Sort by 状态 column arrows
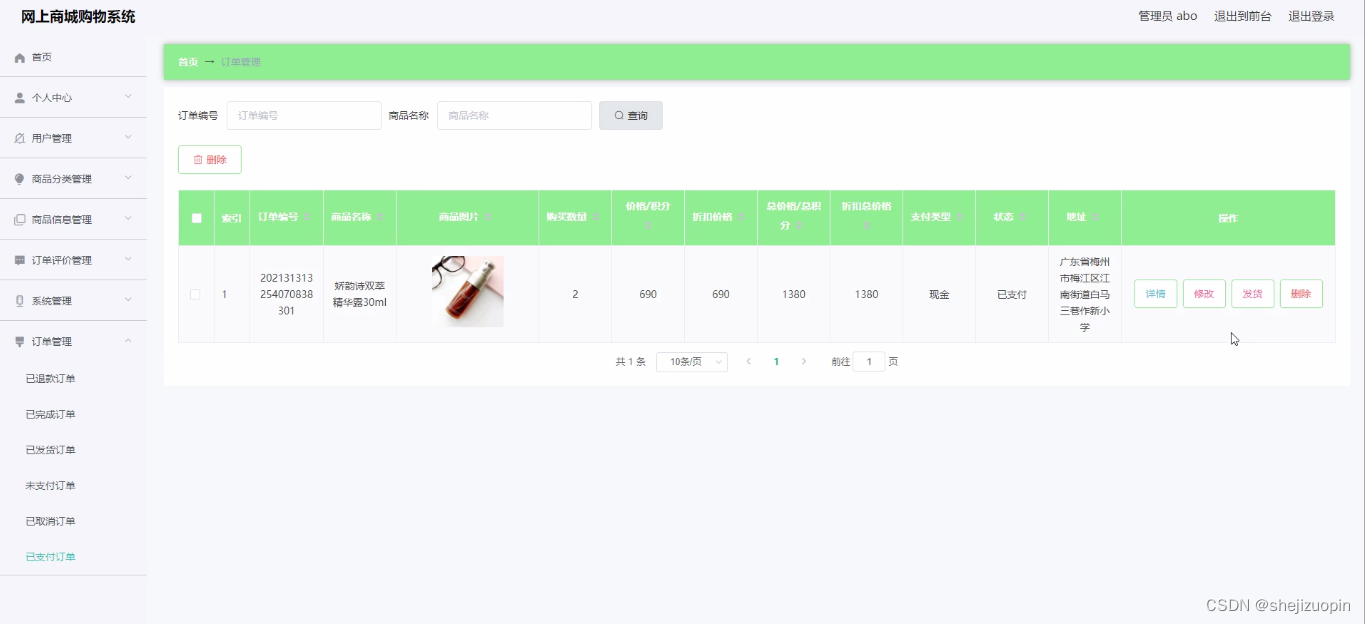 [x=1024, y=218]
